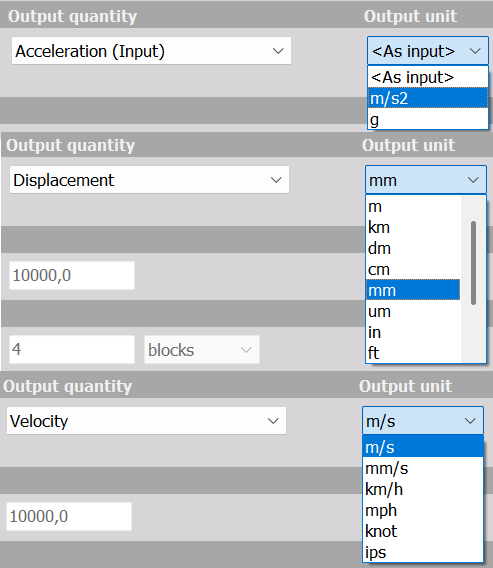The width and height of the screenshot is (493, 568).
Task: Select m/s2 in the acceleration unit list
Action: (428, 98)
